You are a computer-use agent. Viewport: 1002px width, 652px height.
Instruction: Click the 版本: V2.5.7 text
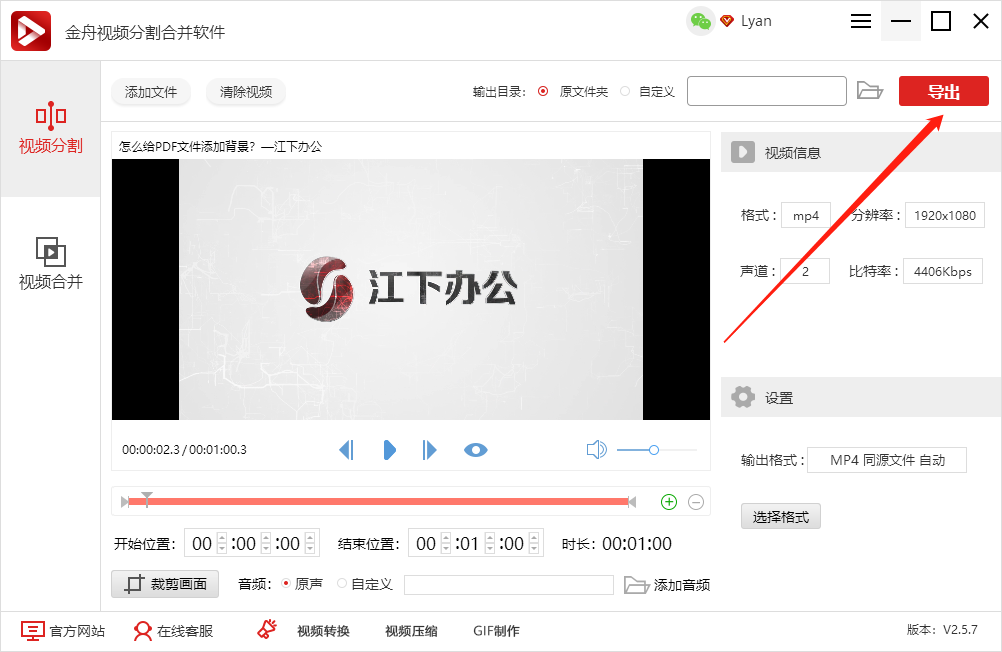click(x=942, y=630)
